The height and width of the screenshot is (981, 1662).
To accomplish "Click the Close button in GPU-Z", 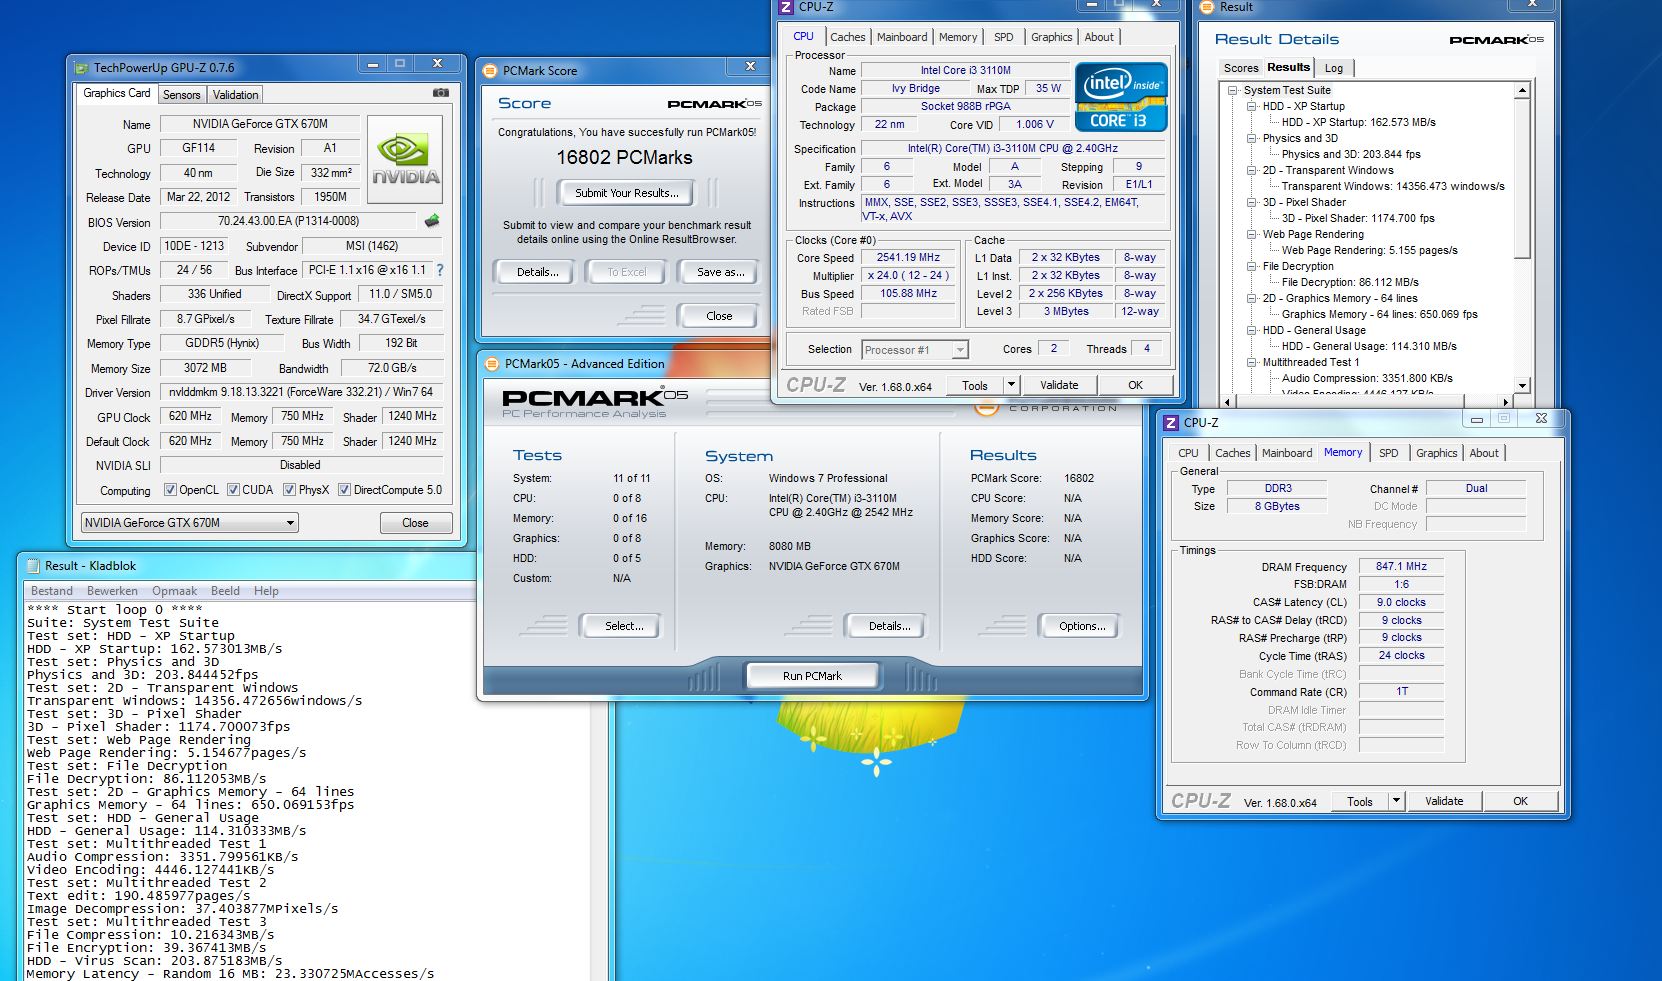I will point(415,523).
